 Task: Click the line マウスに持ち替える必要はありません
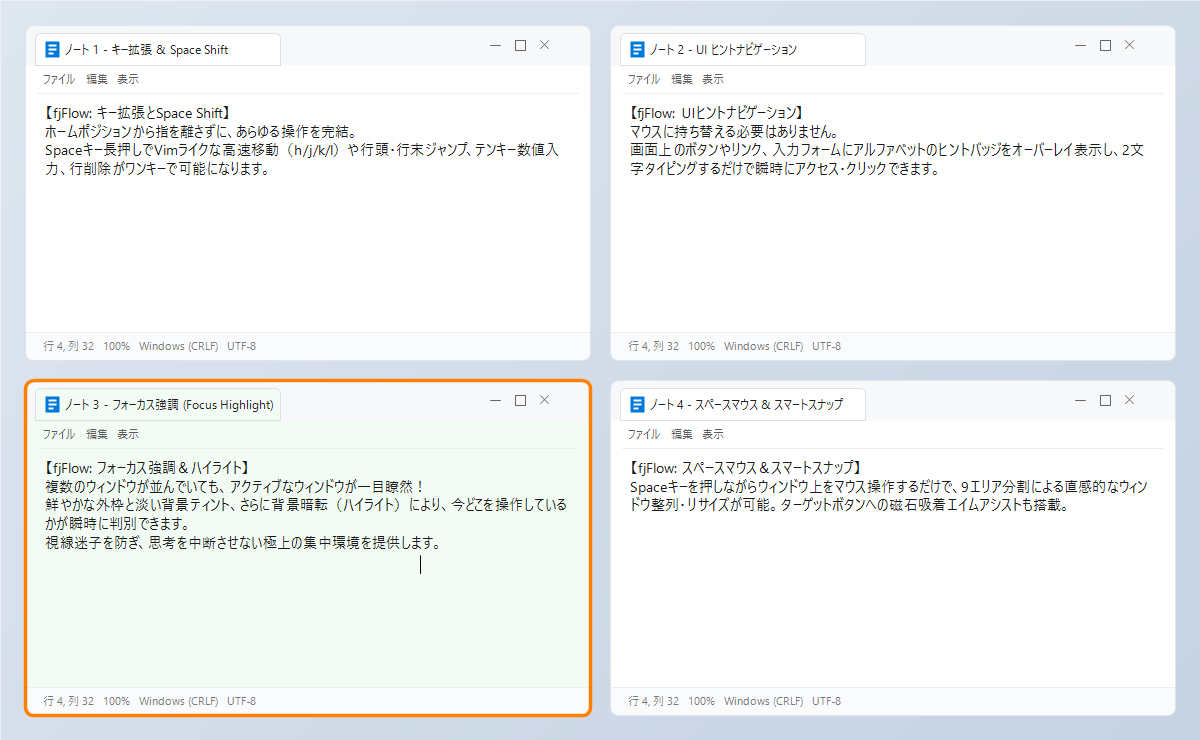point(733,131)
